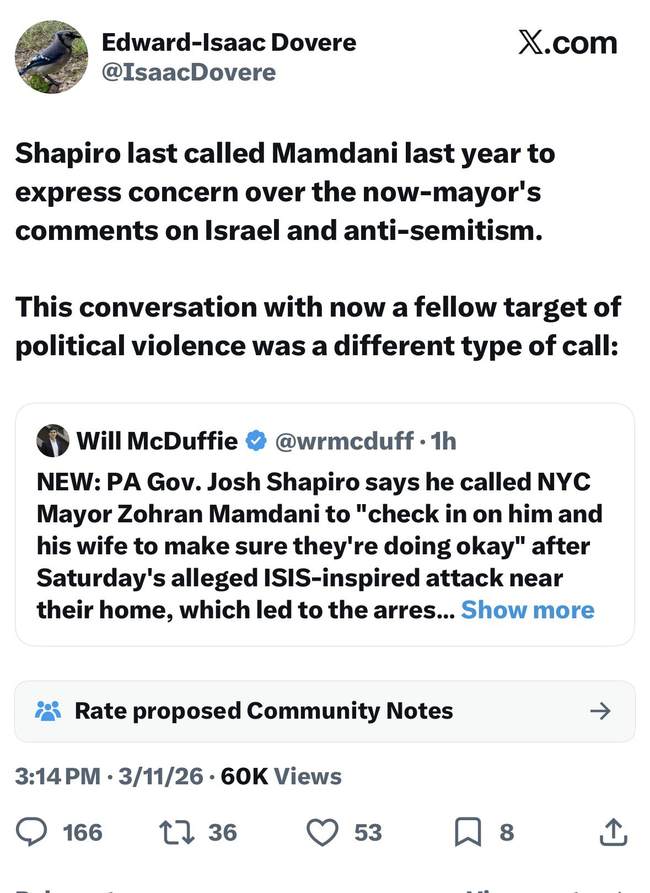The image size is (650, 893).
Task: Click Will McDuffie's blue verified badge
Action: pyautogui.click(x=257, y=441)
